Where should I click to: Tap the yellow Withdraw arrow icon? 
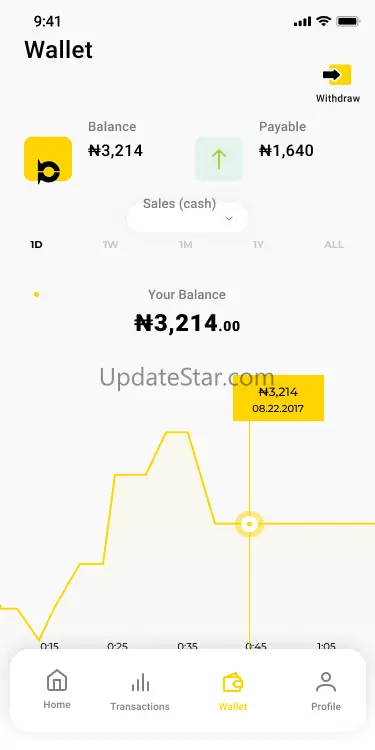coord(337,75)
